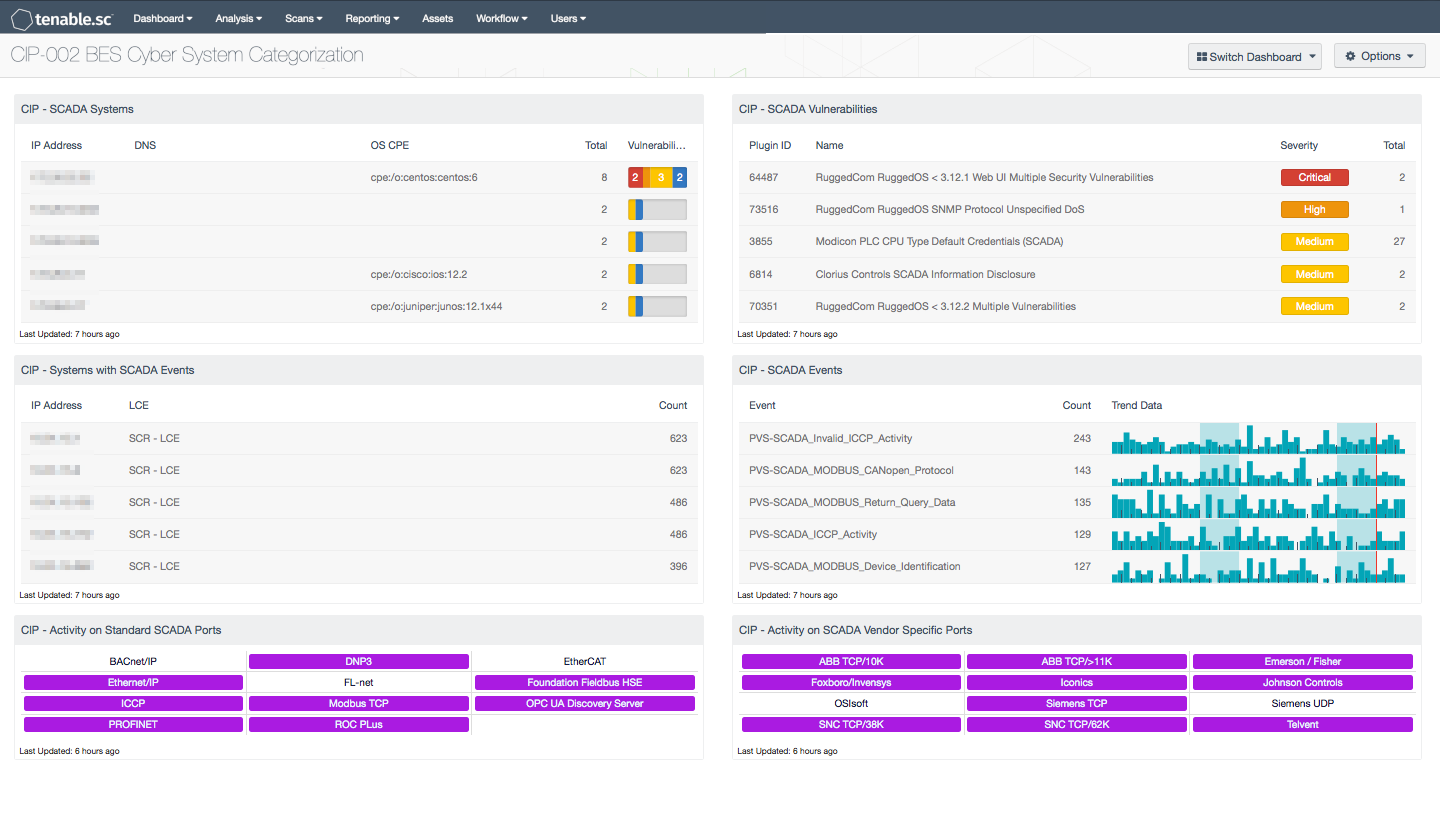The width and height of the screenshot is (1440, 820).
Task: Open the Dashboard menu
Action: (x=163, y=18)
